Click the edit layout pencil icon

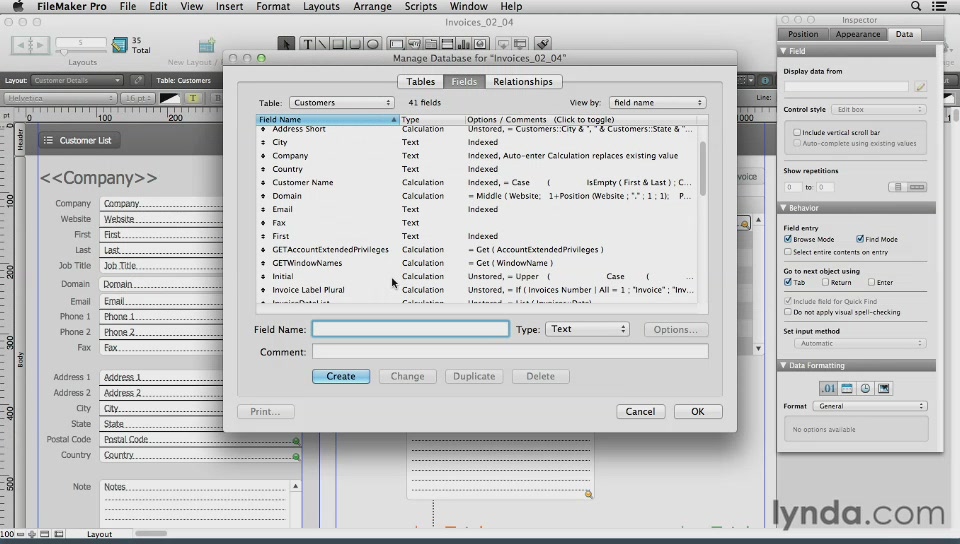(138, 80)
